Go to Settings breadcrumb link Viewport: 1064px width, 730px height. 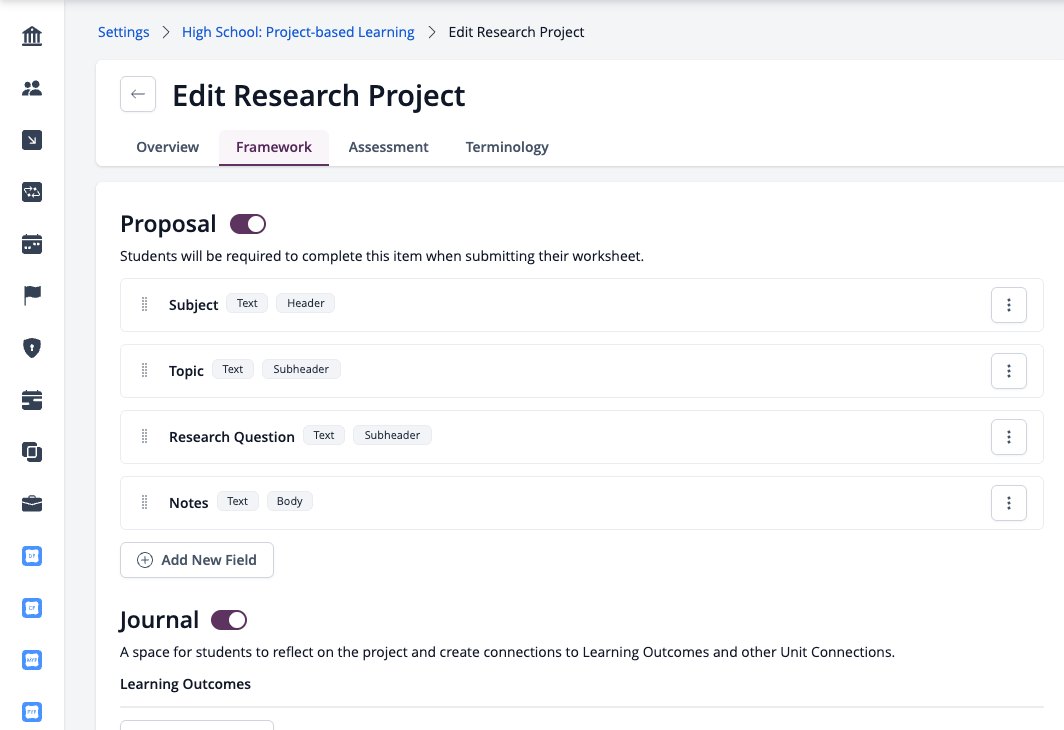click(124, 32)
